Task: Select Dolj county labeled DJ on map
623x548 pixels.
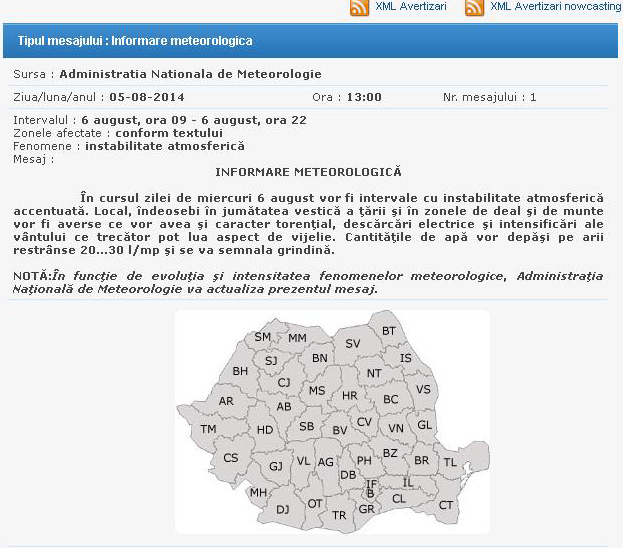Action: [283, 509]
